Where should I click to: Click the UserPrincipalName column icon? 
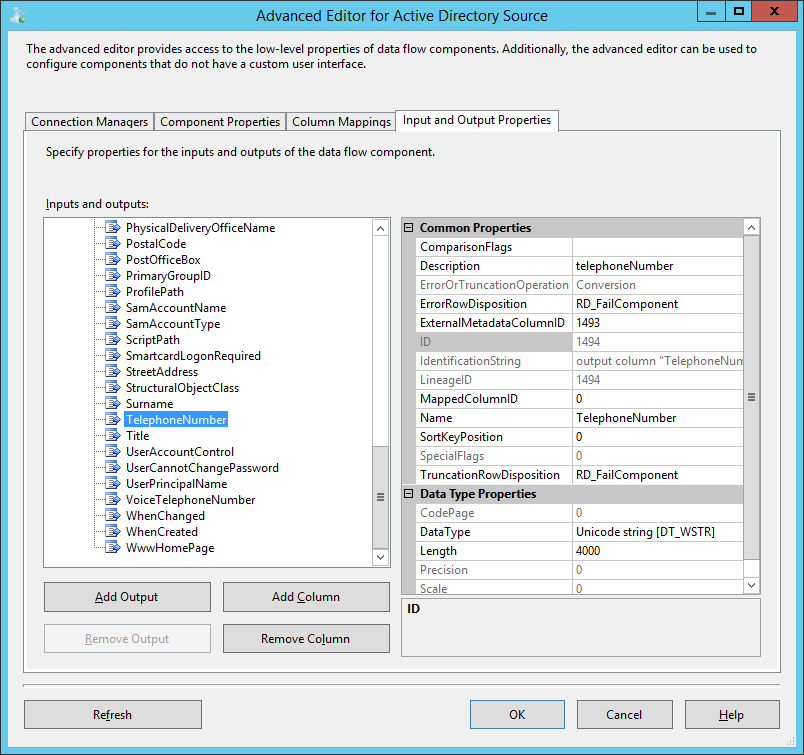click(x=113, y=483)
